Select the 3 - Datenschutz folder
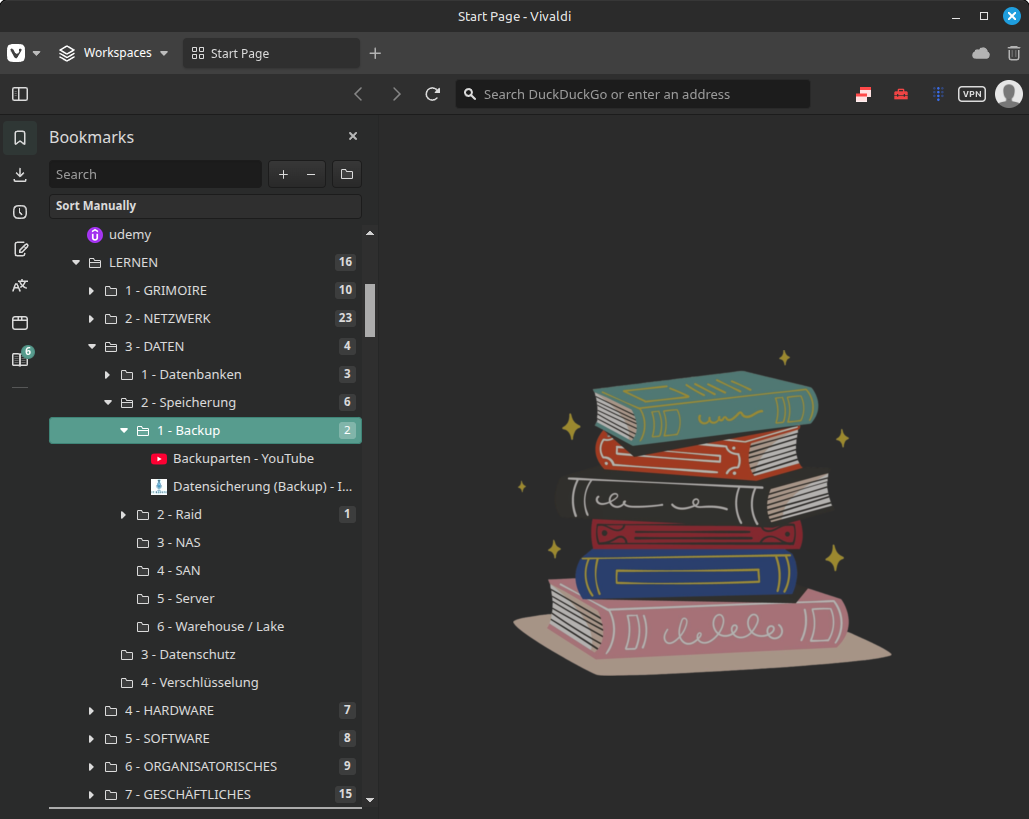Screen dimensions: 1029x819 pos(205,654)
